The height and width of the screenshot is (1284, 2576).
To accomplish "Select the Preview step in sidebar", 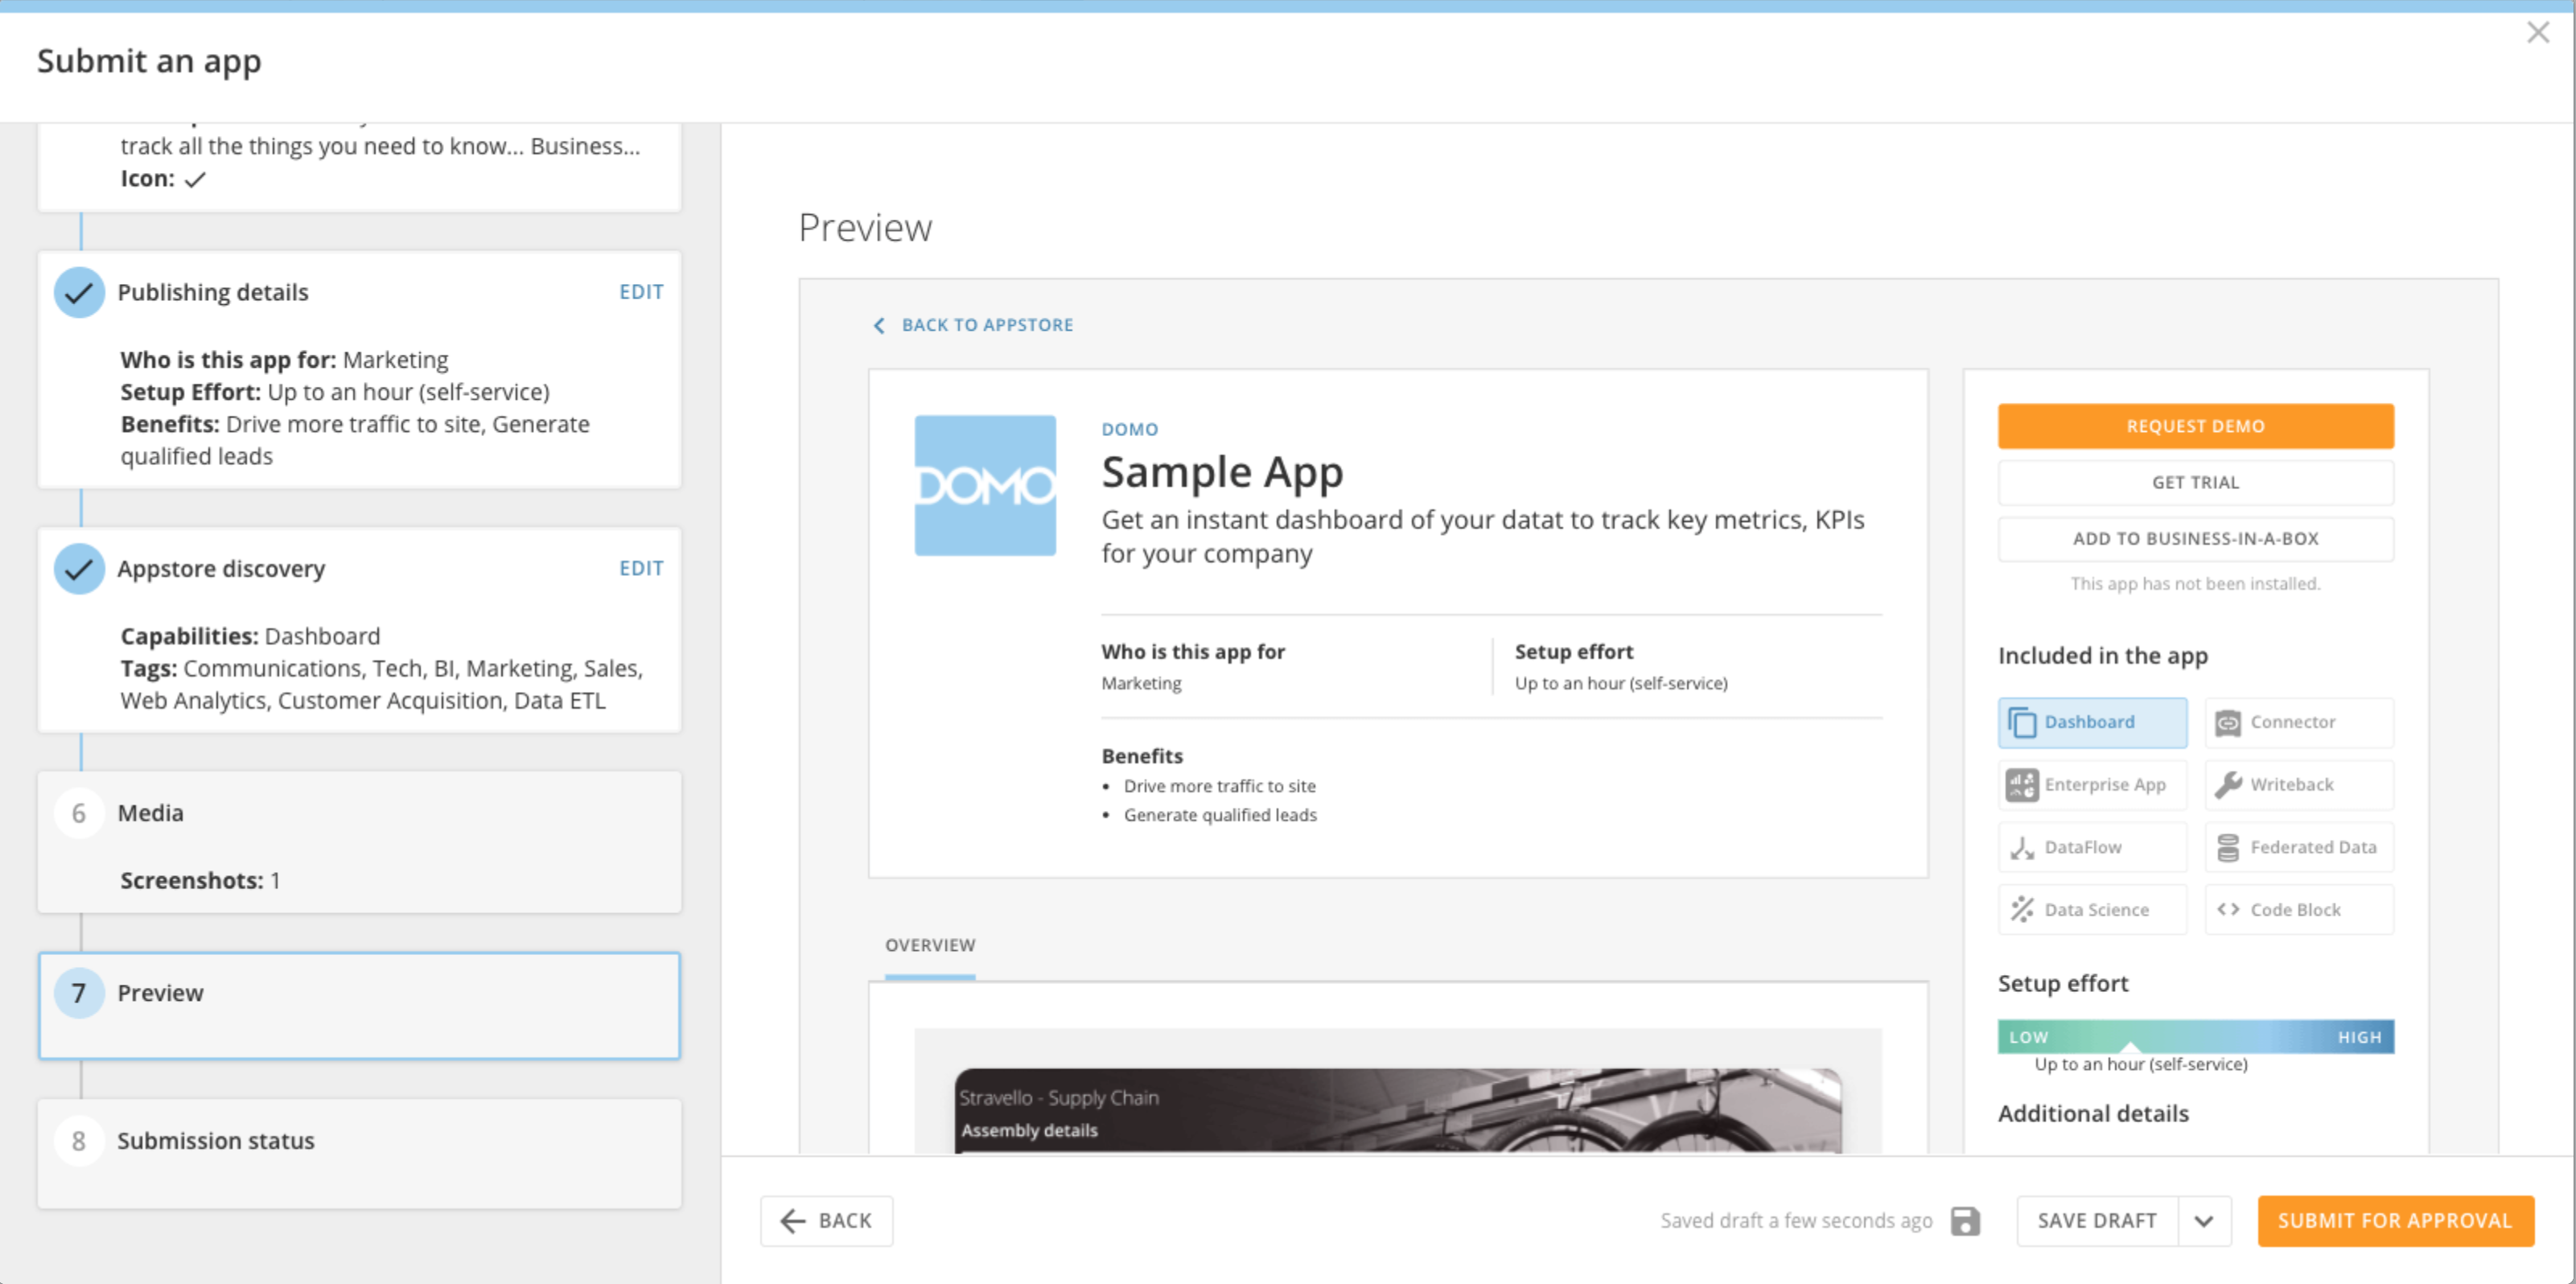I will [359, 1006].
